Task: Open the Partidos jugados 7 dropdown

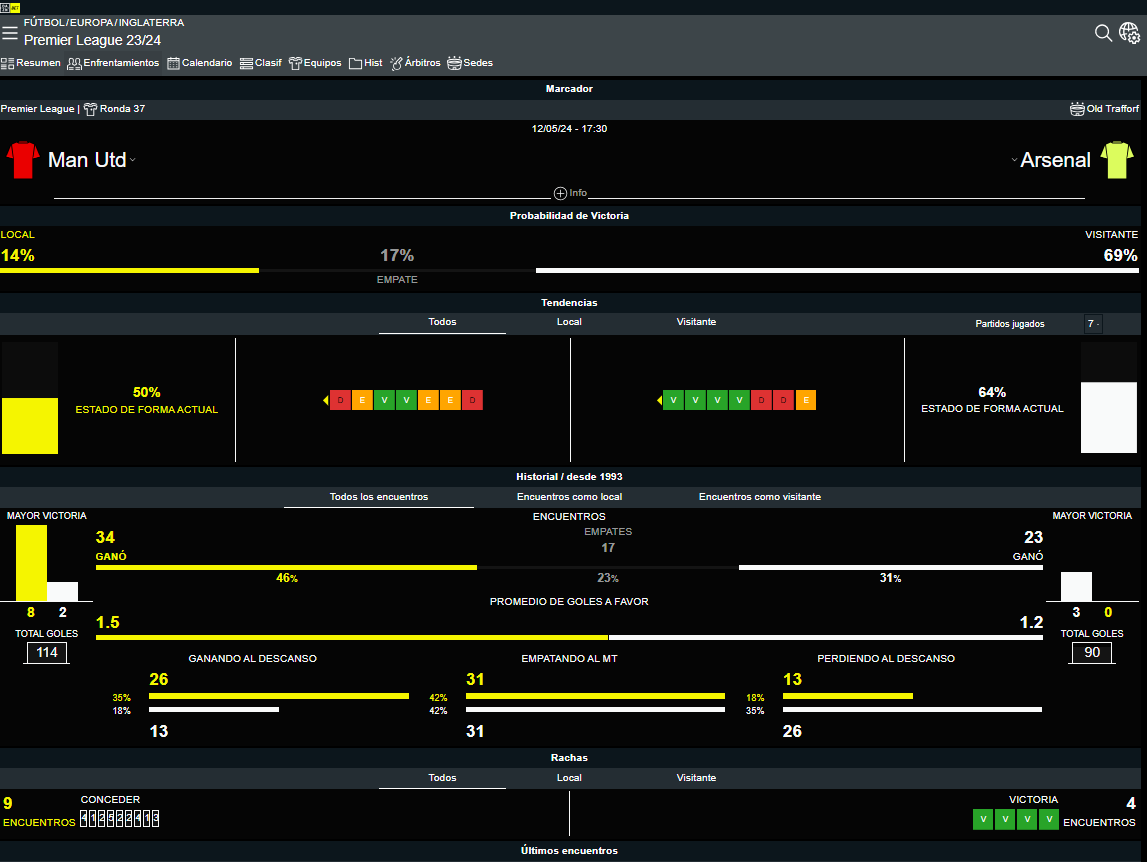Action: click(x=1093, y=324)
